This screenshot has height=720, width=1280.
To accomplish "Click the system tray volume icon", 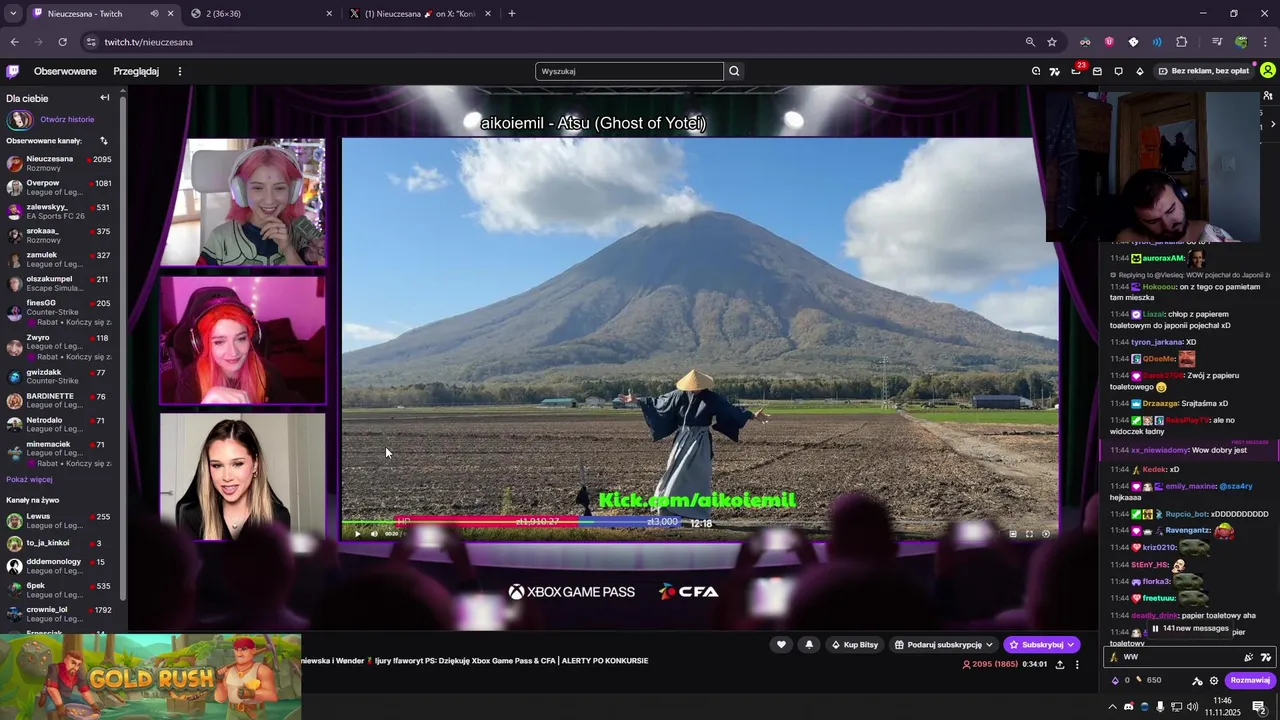I will (1193, 707).
